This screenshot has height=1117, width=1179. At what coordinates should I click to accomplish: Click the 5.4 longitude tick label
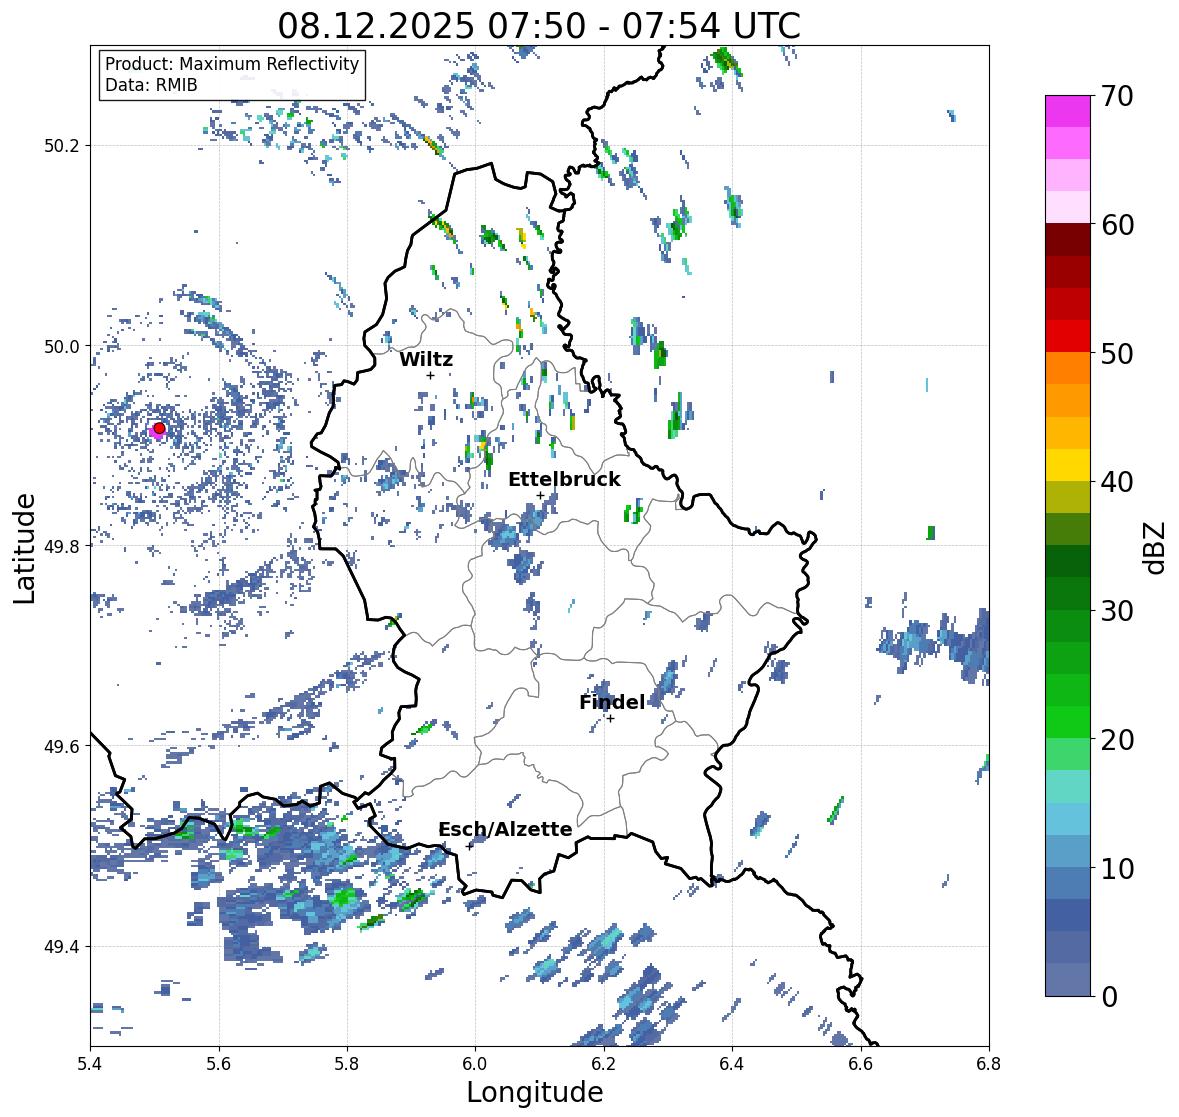pos(90,1064)
